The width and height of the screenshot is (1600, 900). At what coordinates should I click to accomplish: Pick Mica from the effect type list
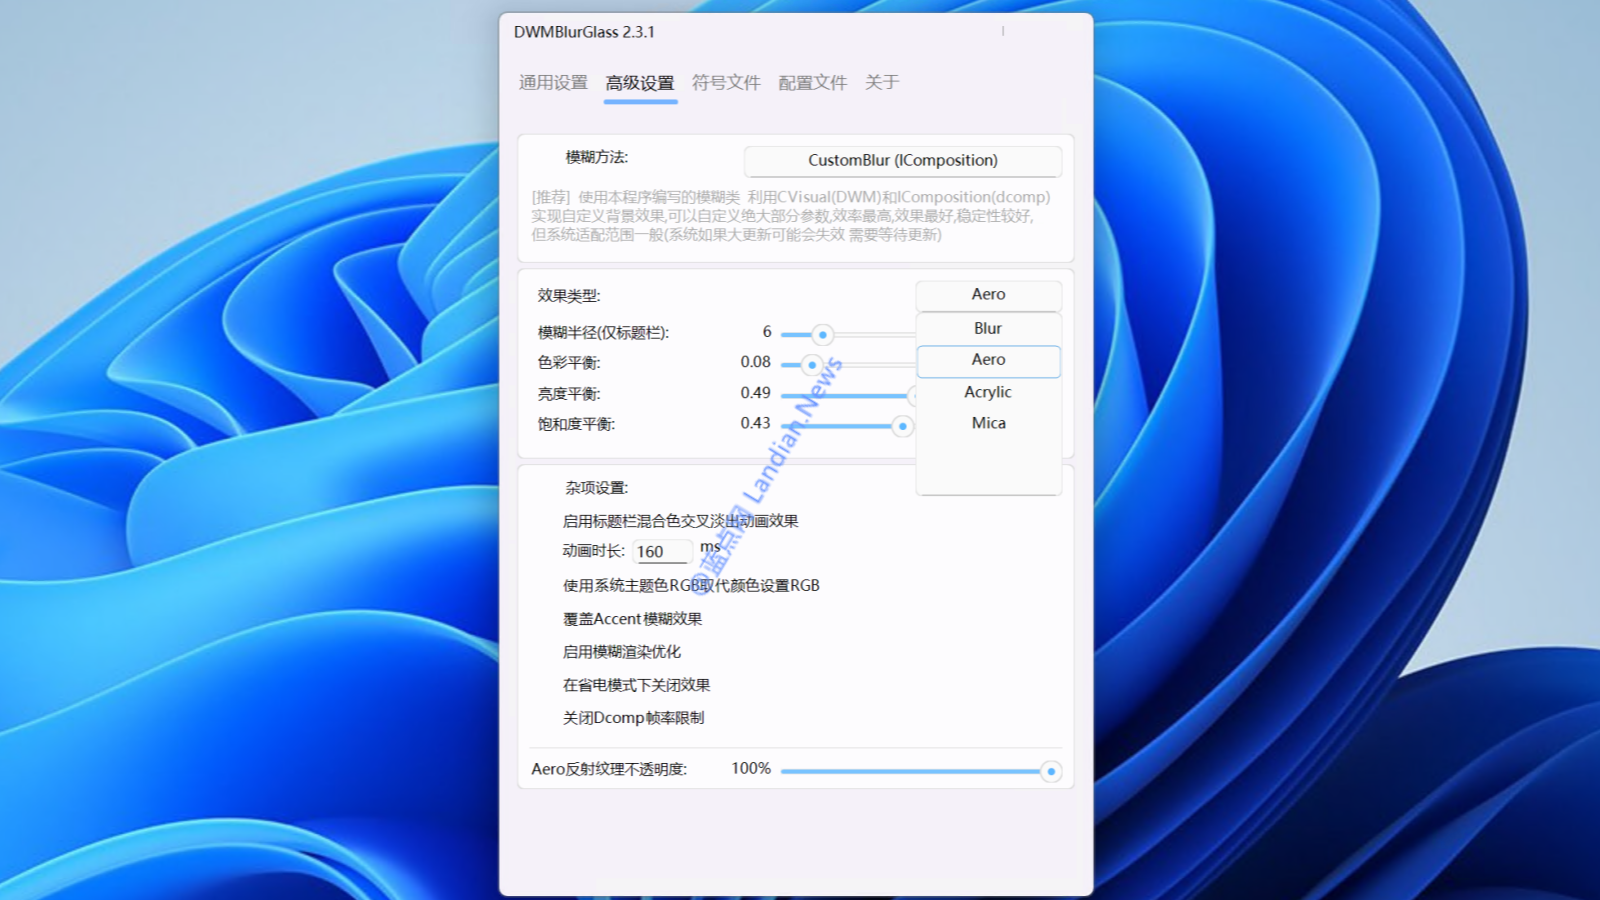pyautogui.click(x=988, y=424)
